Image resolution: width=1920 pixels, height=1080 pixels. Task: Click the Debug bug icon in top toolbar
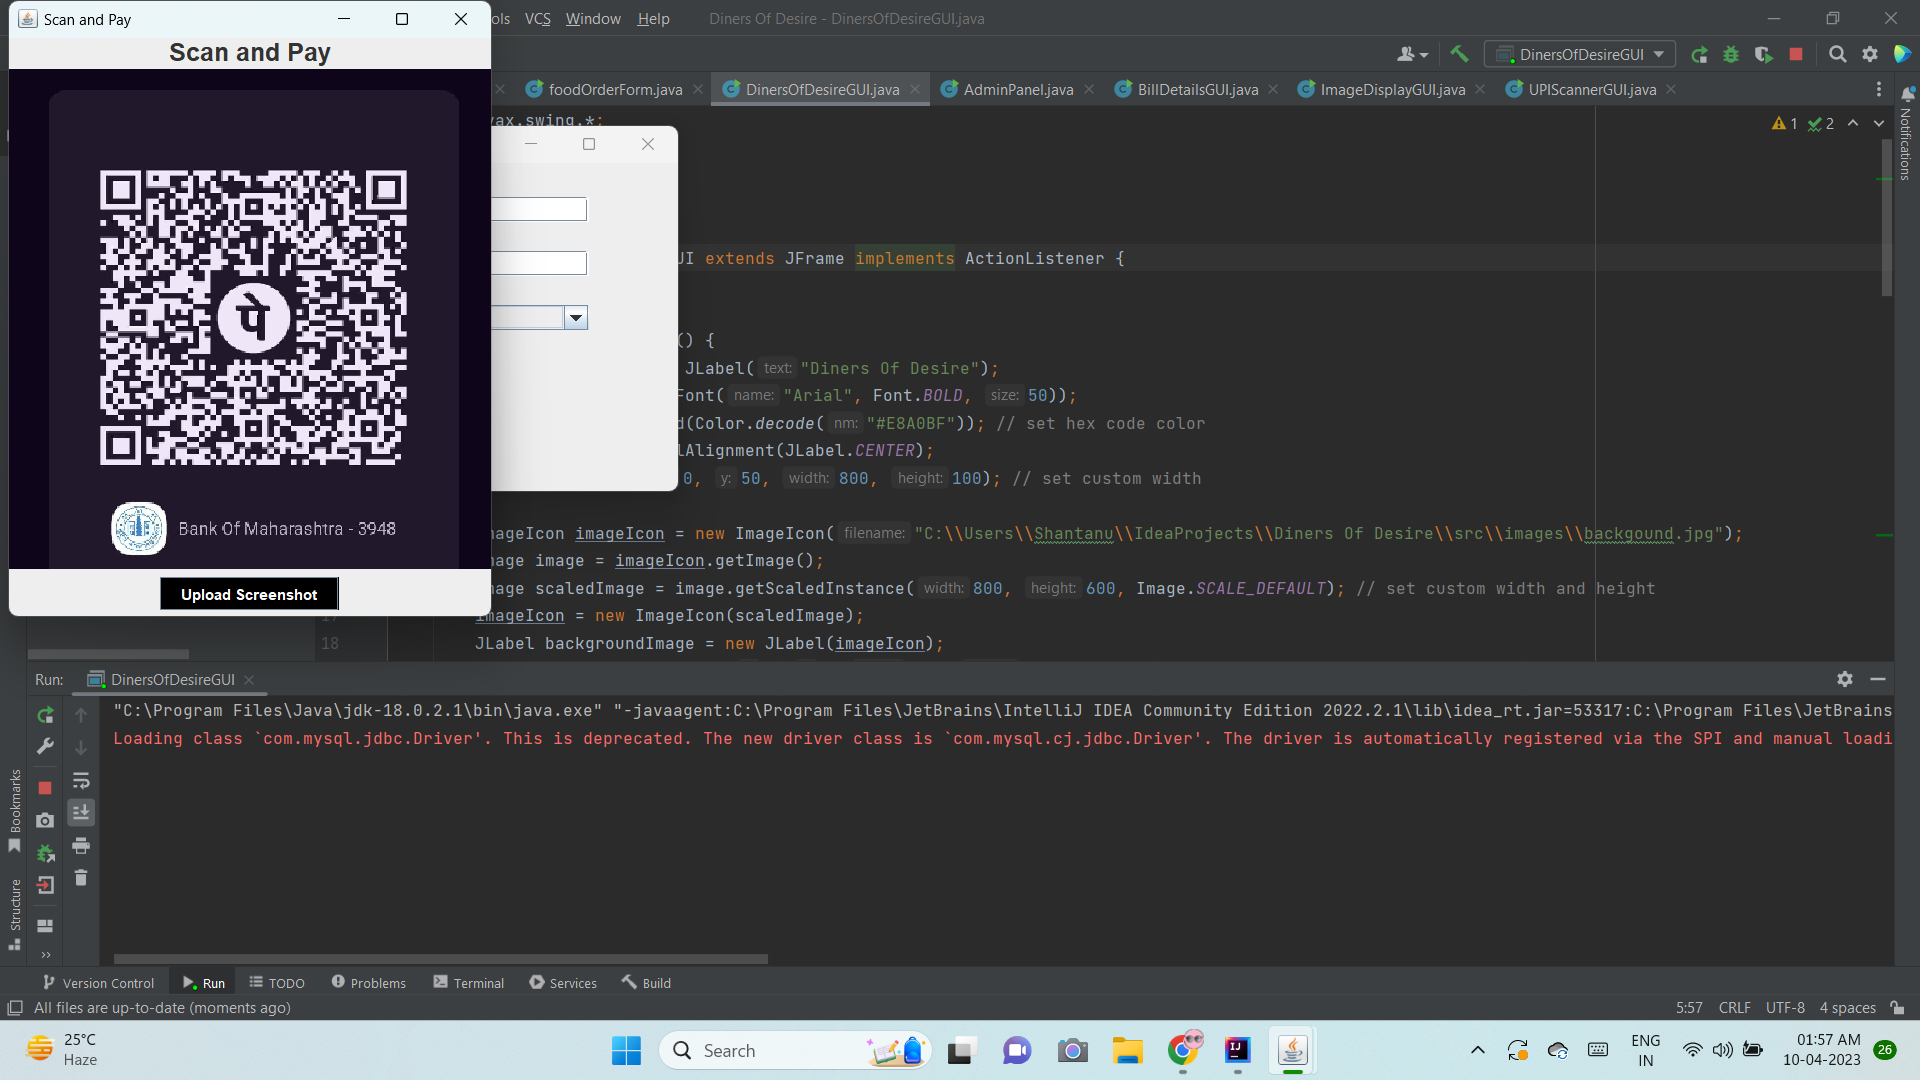1731,54
